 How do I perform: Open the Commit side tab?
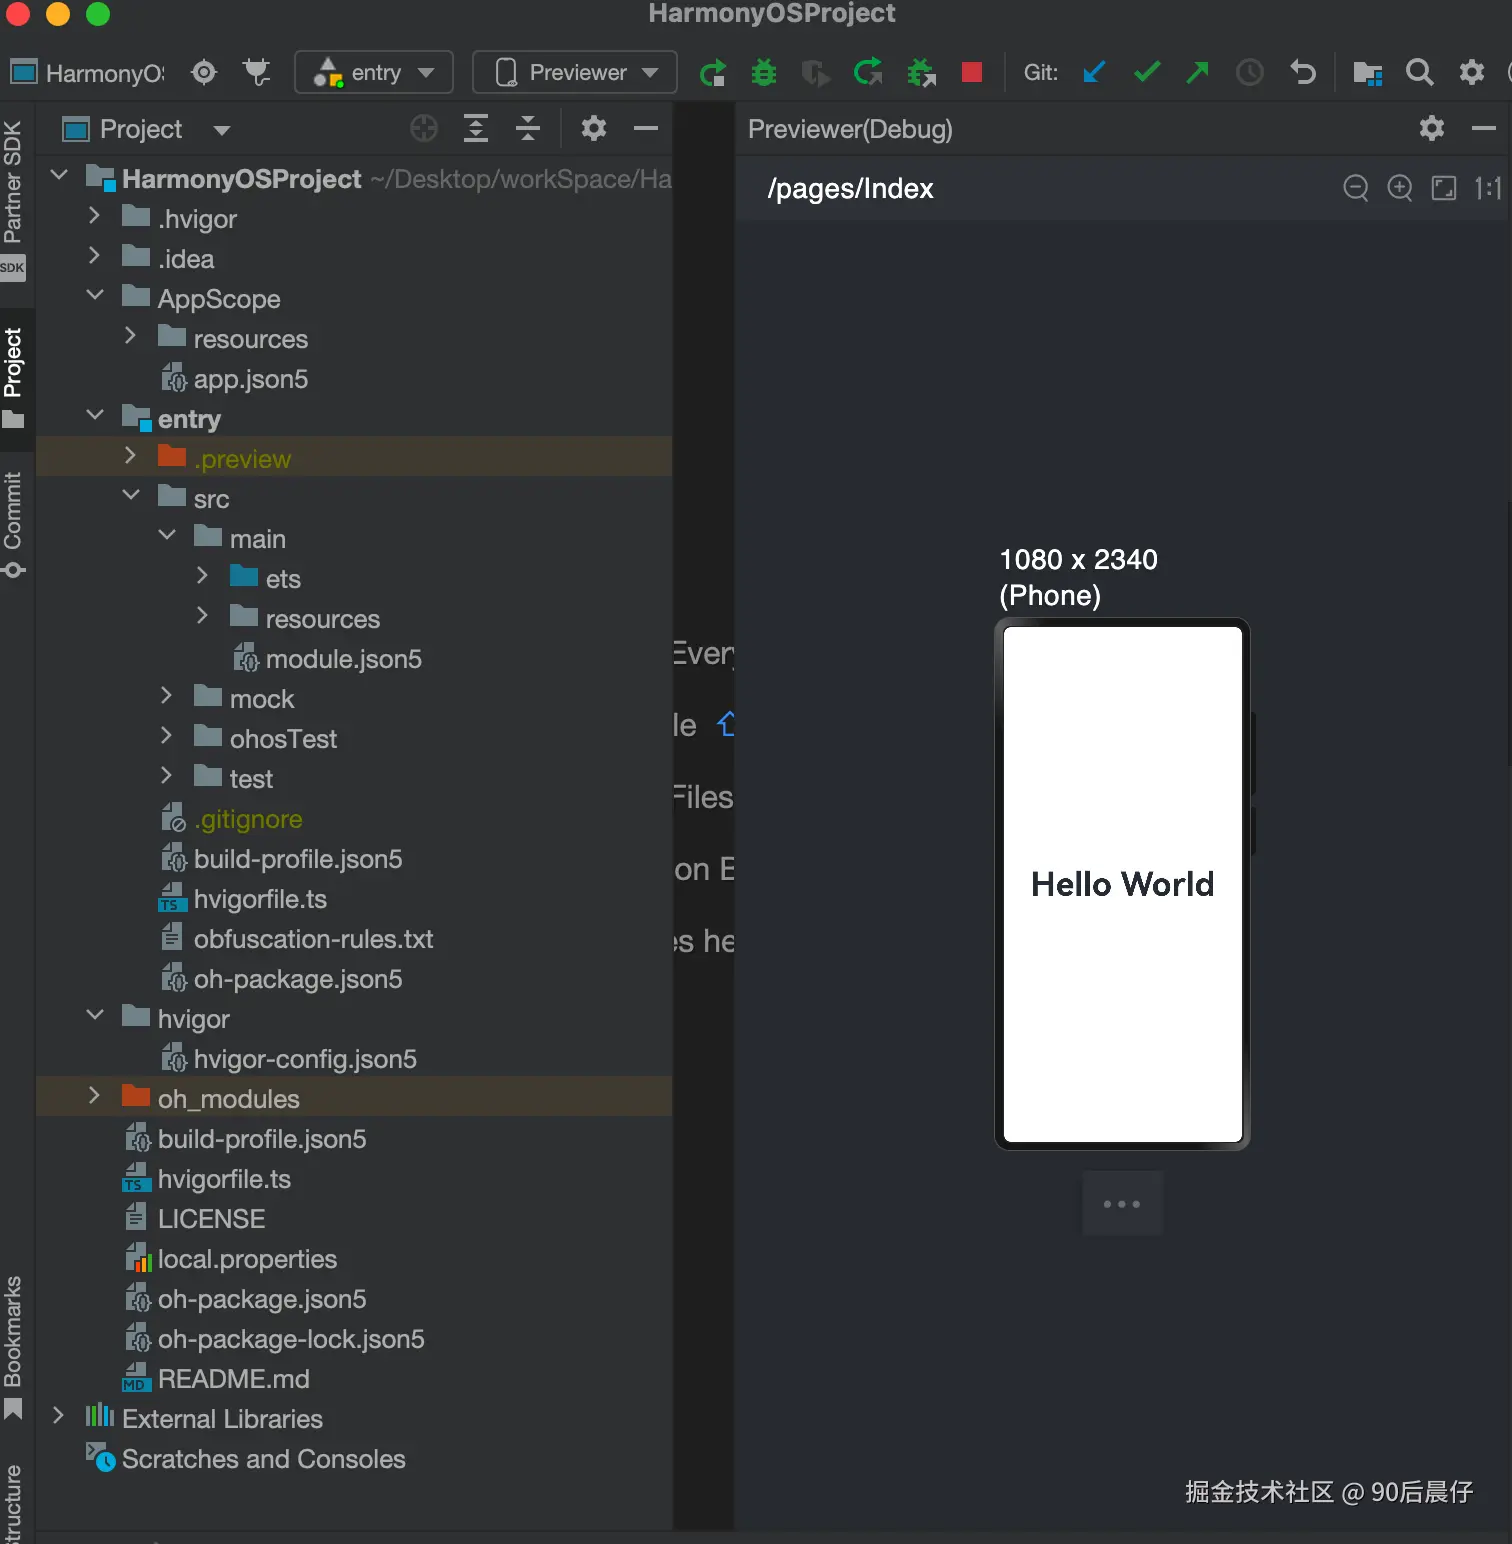(x=13, y=524)
